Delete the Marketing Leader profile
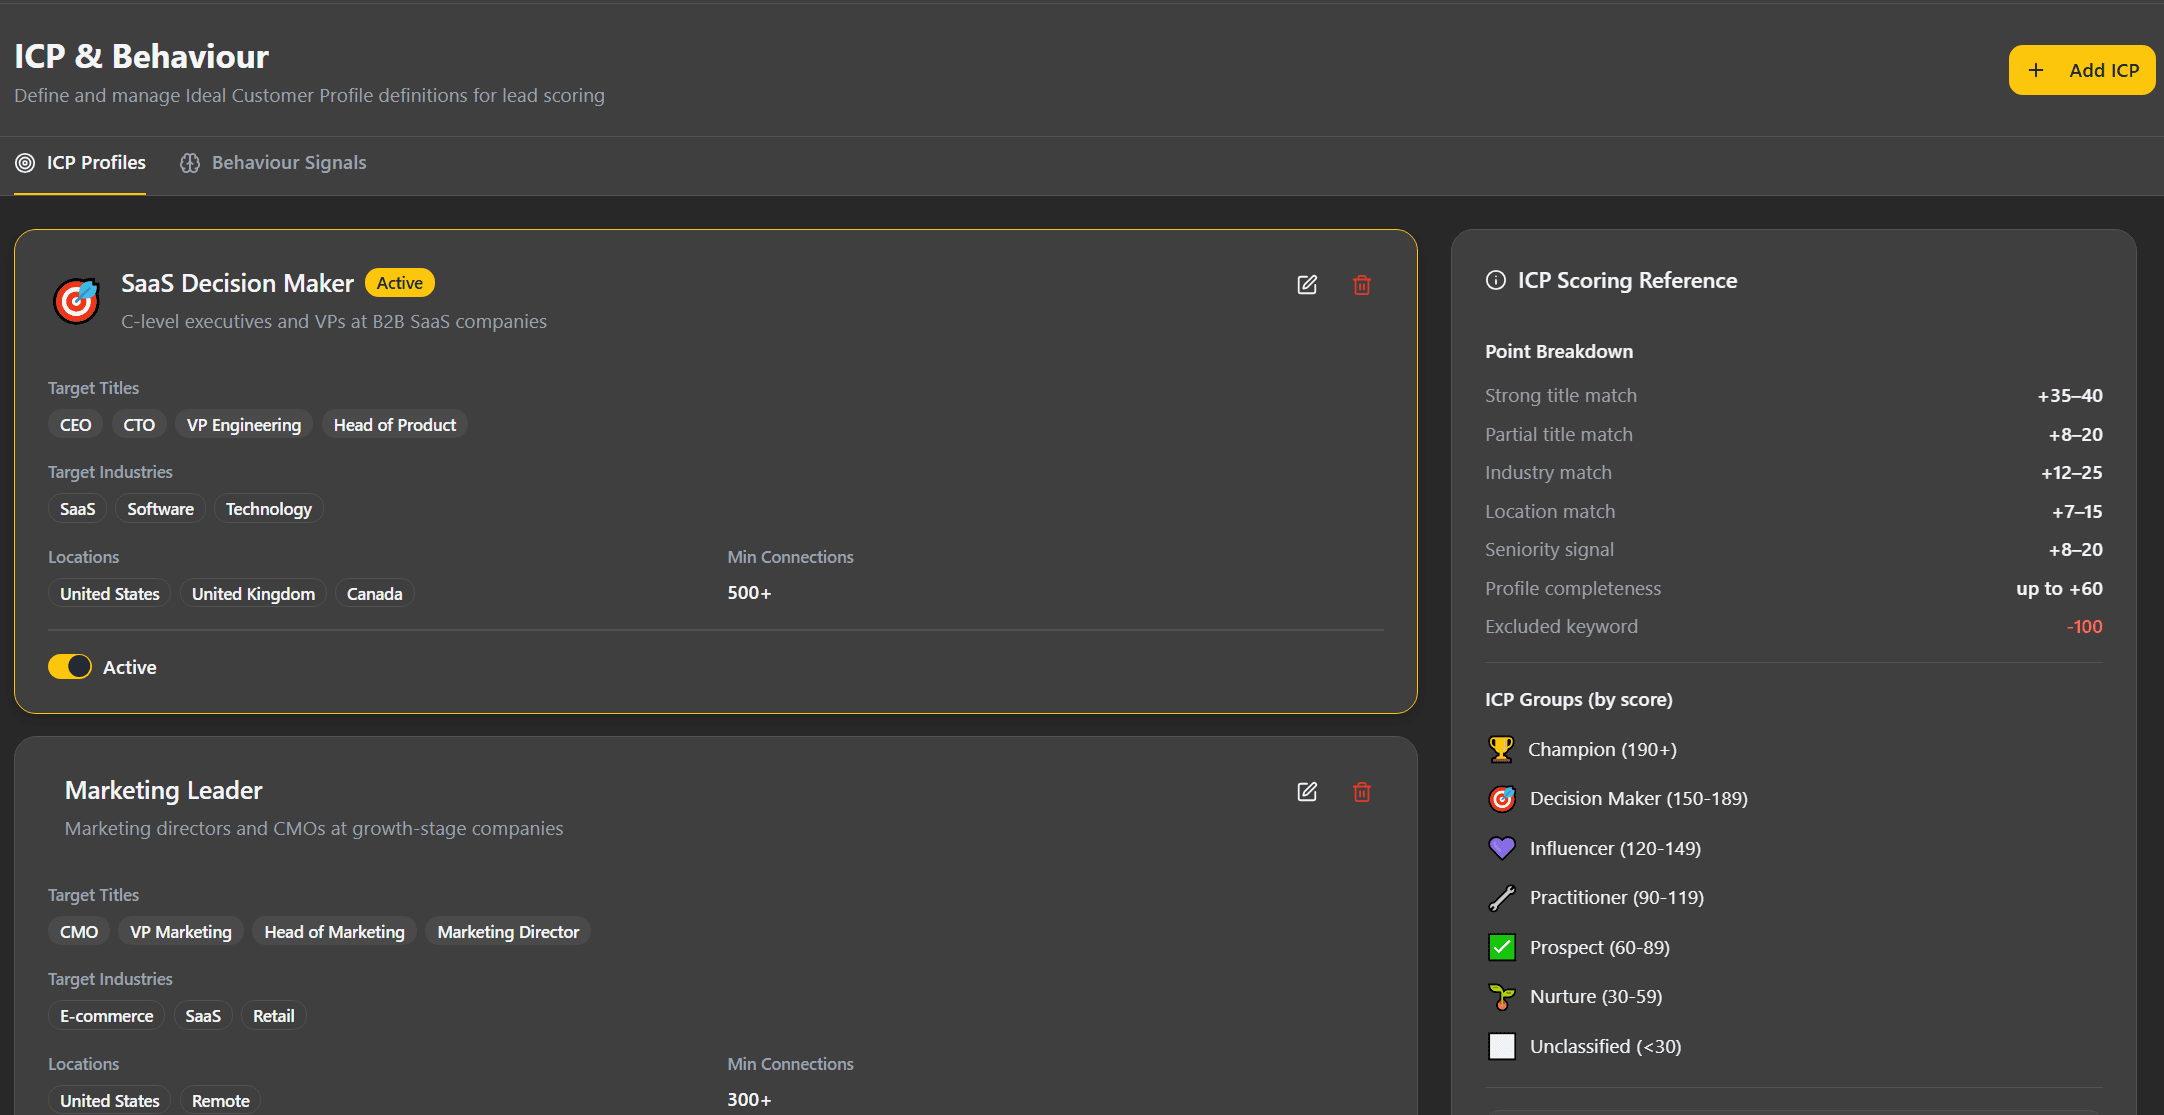The width and height of the screenshot is (2164, 1115). click(x=1362, y=792)
